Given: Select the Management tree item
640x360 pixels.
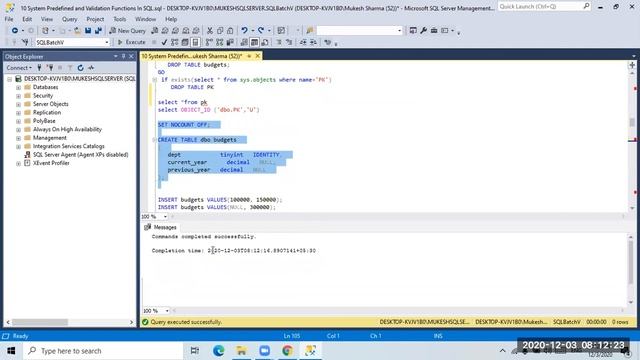Looking at the screenshot, I should click(x=49, y=138).
